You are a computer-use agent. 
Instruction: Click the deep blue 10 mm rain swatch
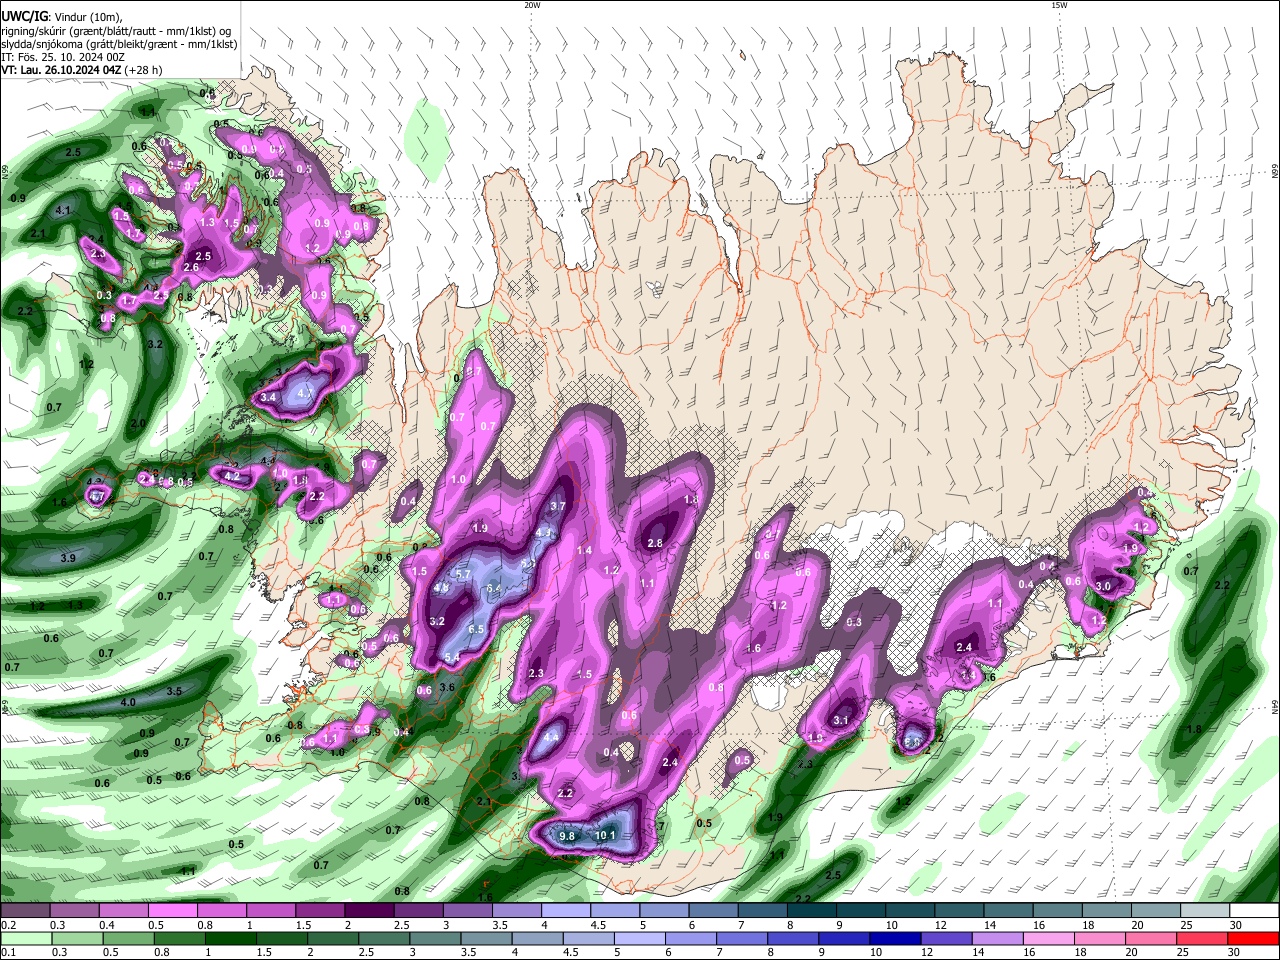(894, 938)
